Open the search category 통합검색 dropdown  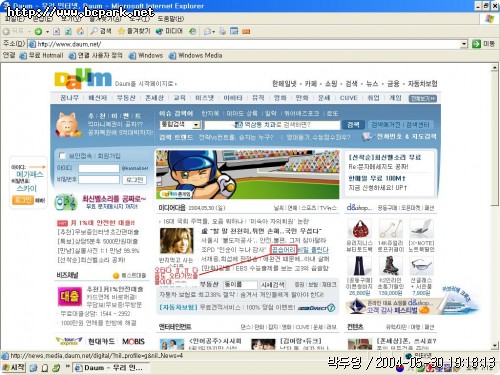[197, 125]
